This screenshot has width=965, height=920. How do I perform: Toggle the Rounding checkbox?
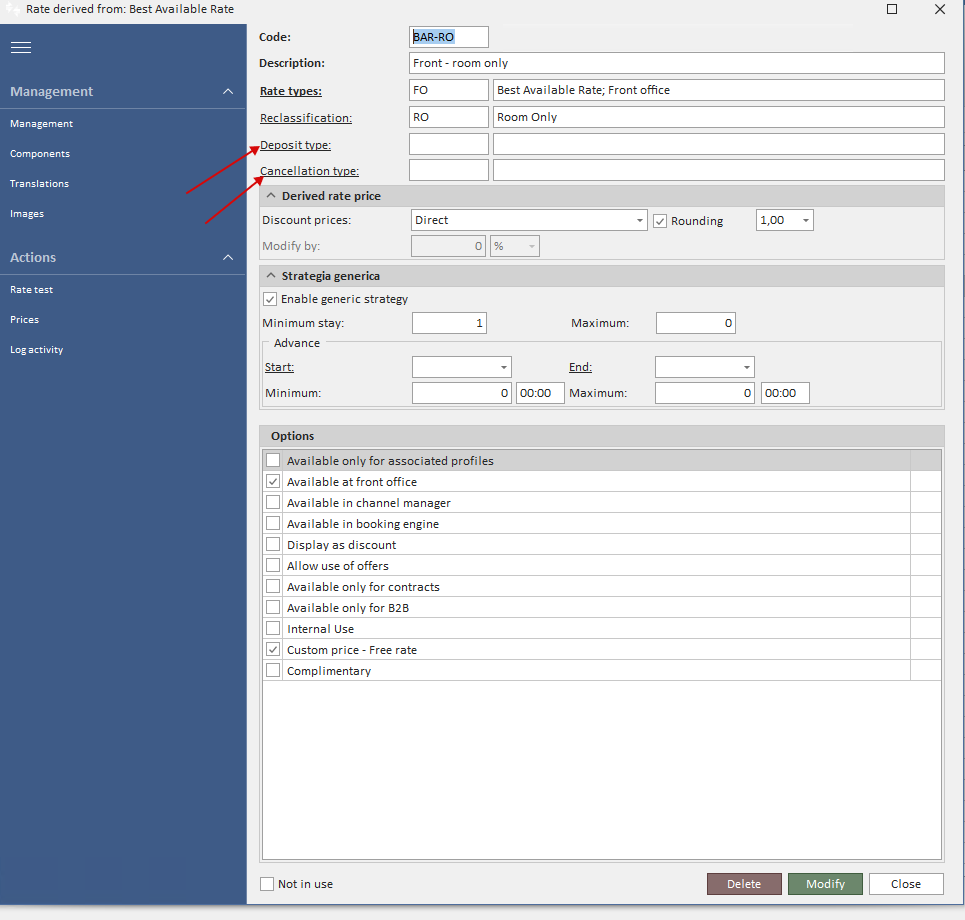660,221
